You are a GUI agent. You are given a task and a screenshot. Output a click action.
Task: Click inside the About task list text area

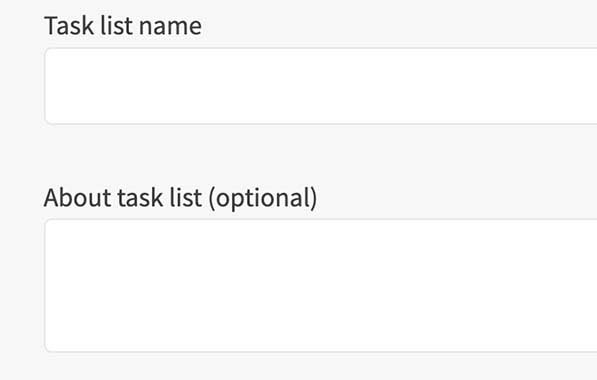pos(321,286)
